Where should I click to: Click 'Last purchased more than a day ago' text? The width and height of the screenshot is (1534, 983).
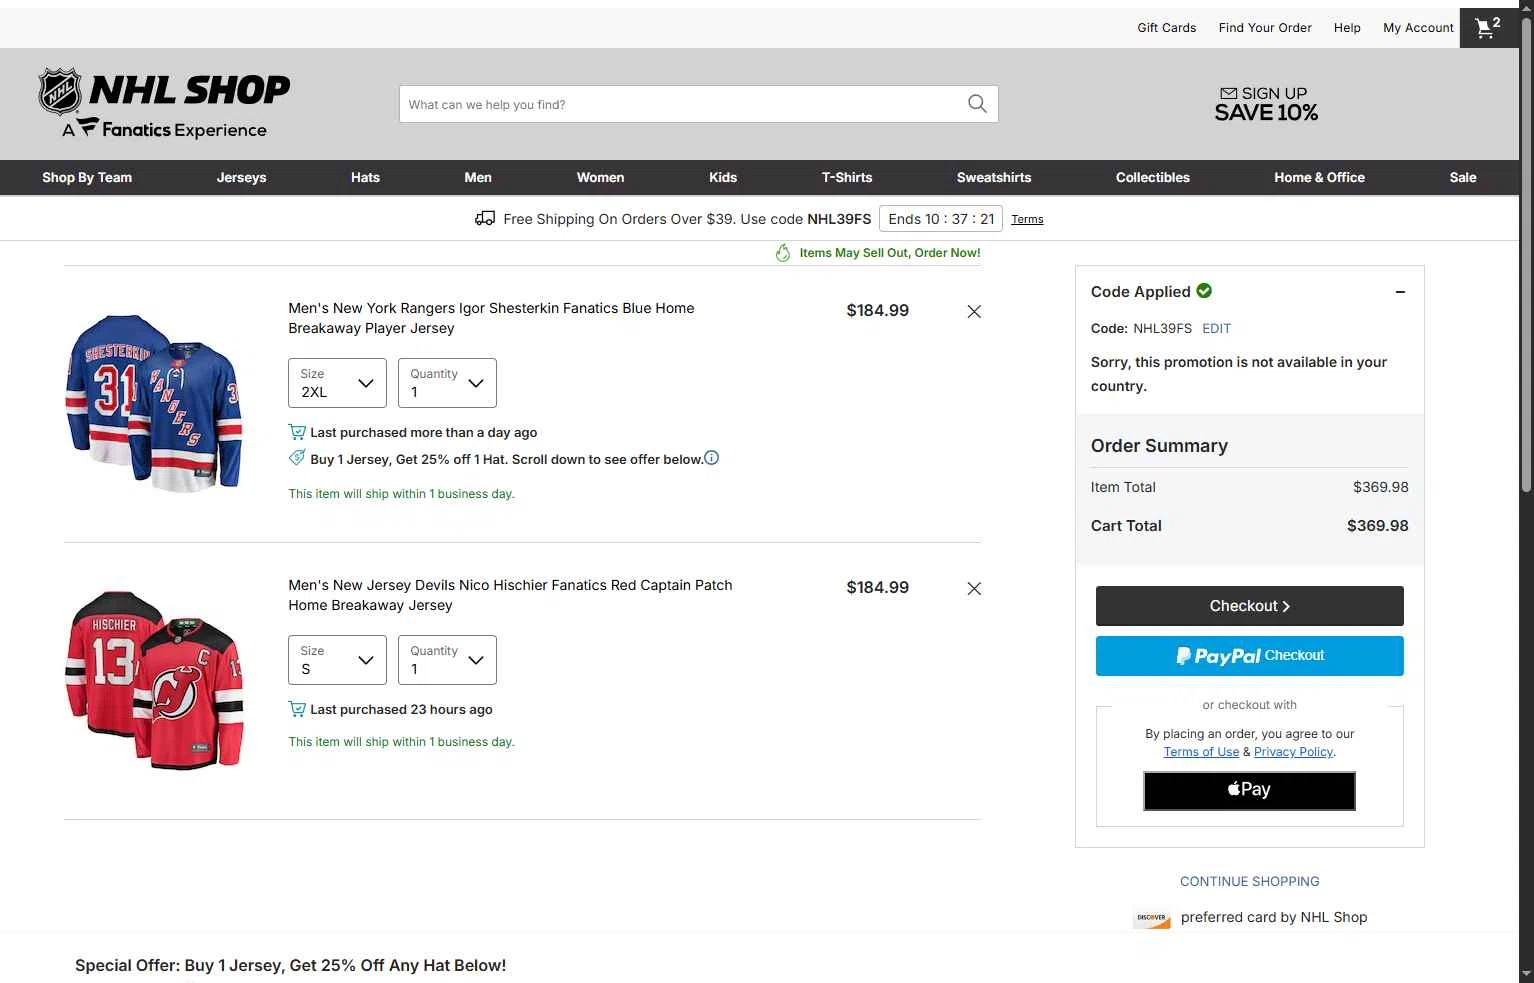(x=424, y=433)
